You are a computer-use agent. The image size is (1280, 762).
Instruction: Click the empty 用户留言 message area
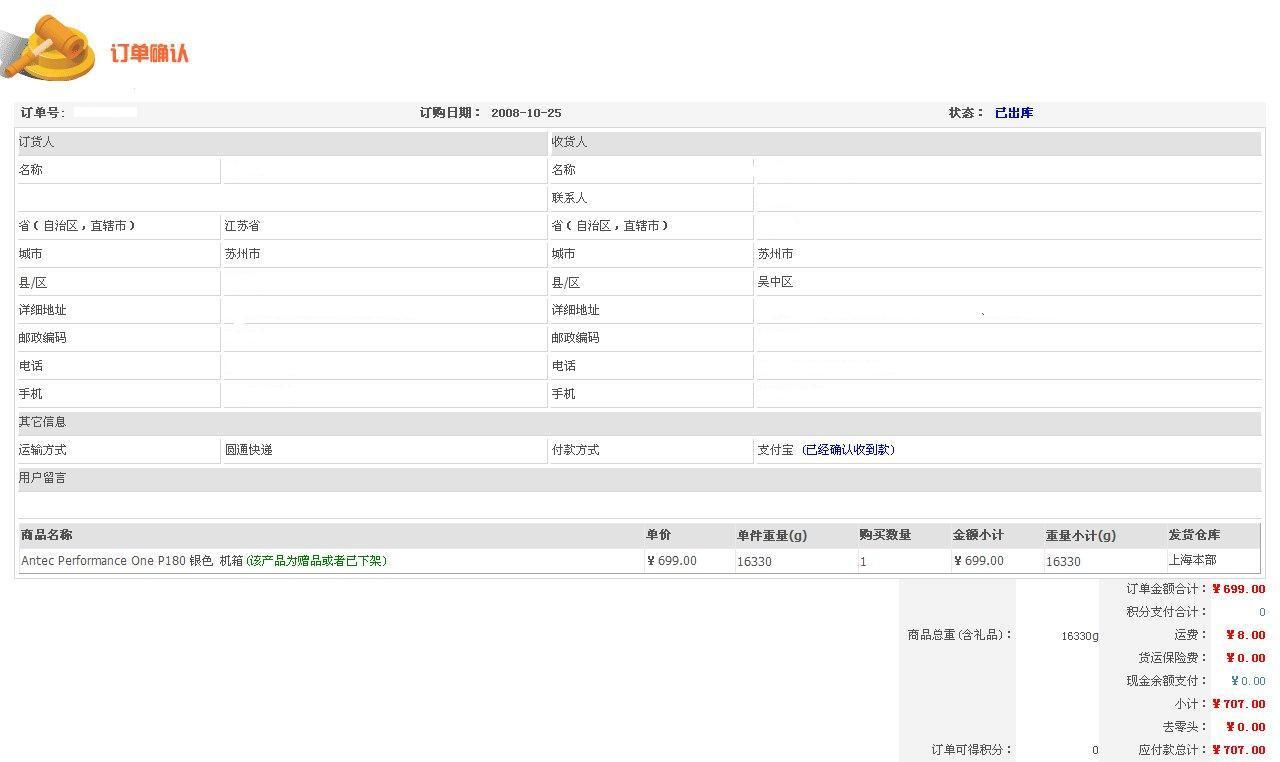(x=638, y=504)
